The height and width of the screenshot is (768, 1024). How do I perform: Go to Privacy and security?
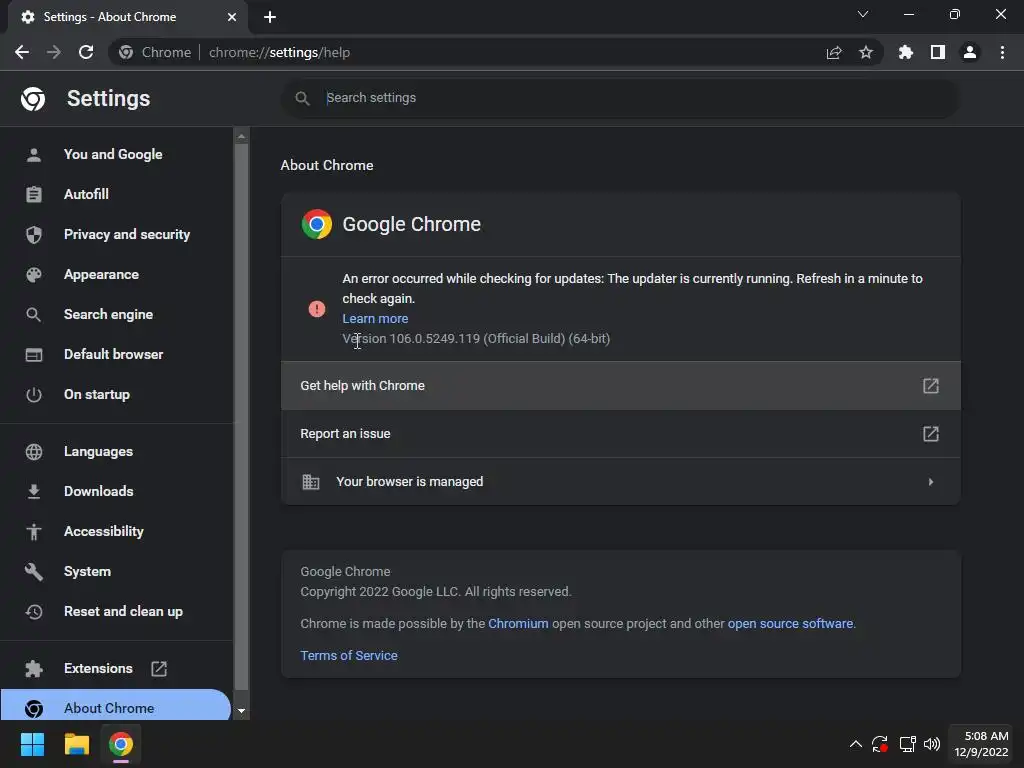point(127,234)
